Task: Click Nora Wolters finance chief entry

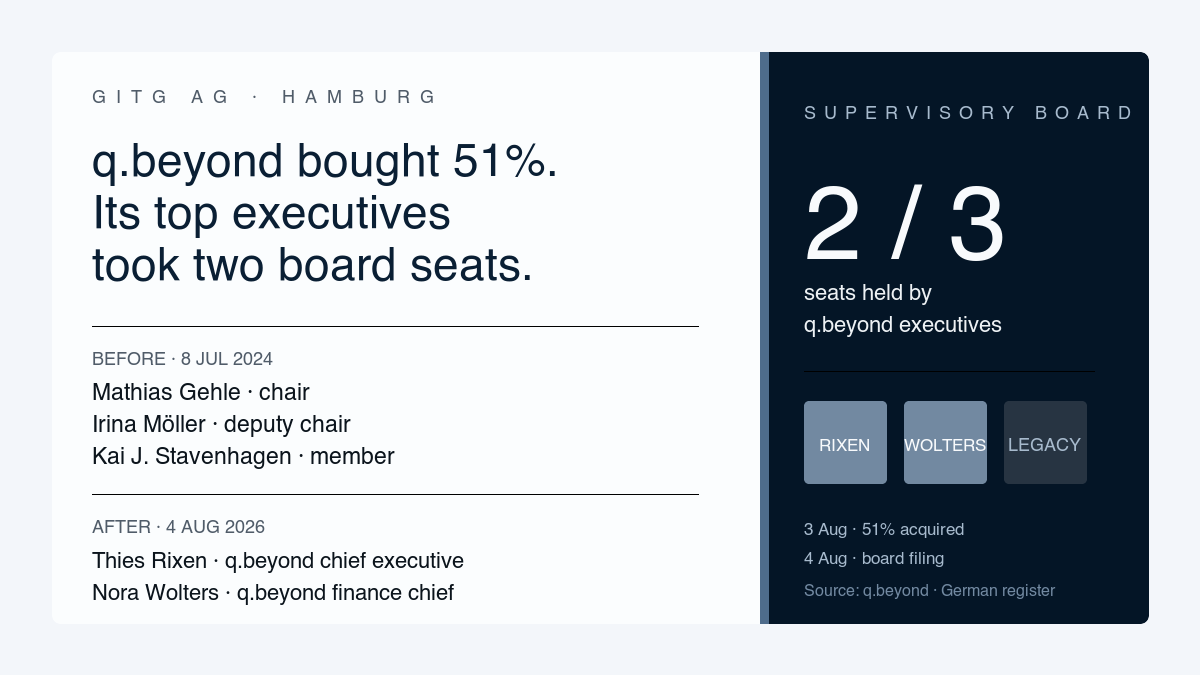Action: [x=273, y=592]
